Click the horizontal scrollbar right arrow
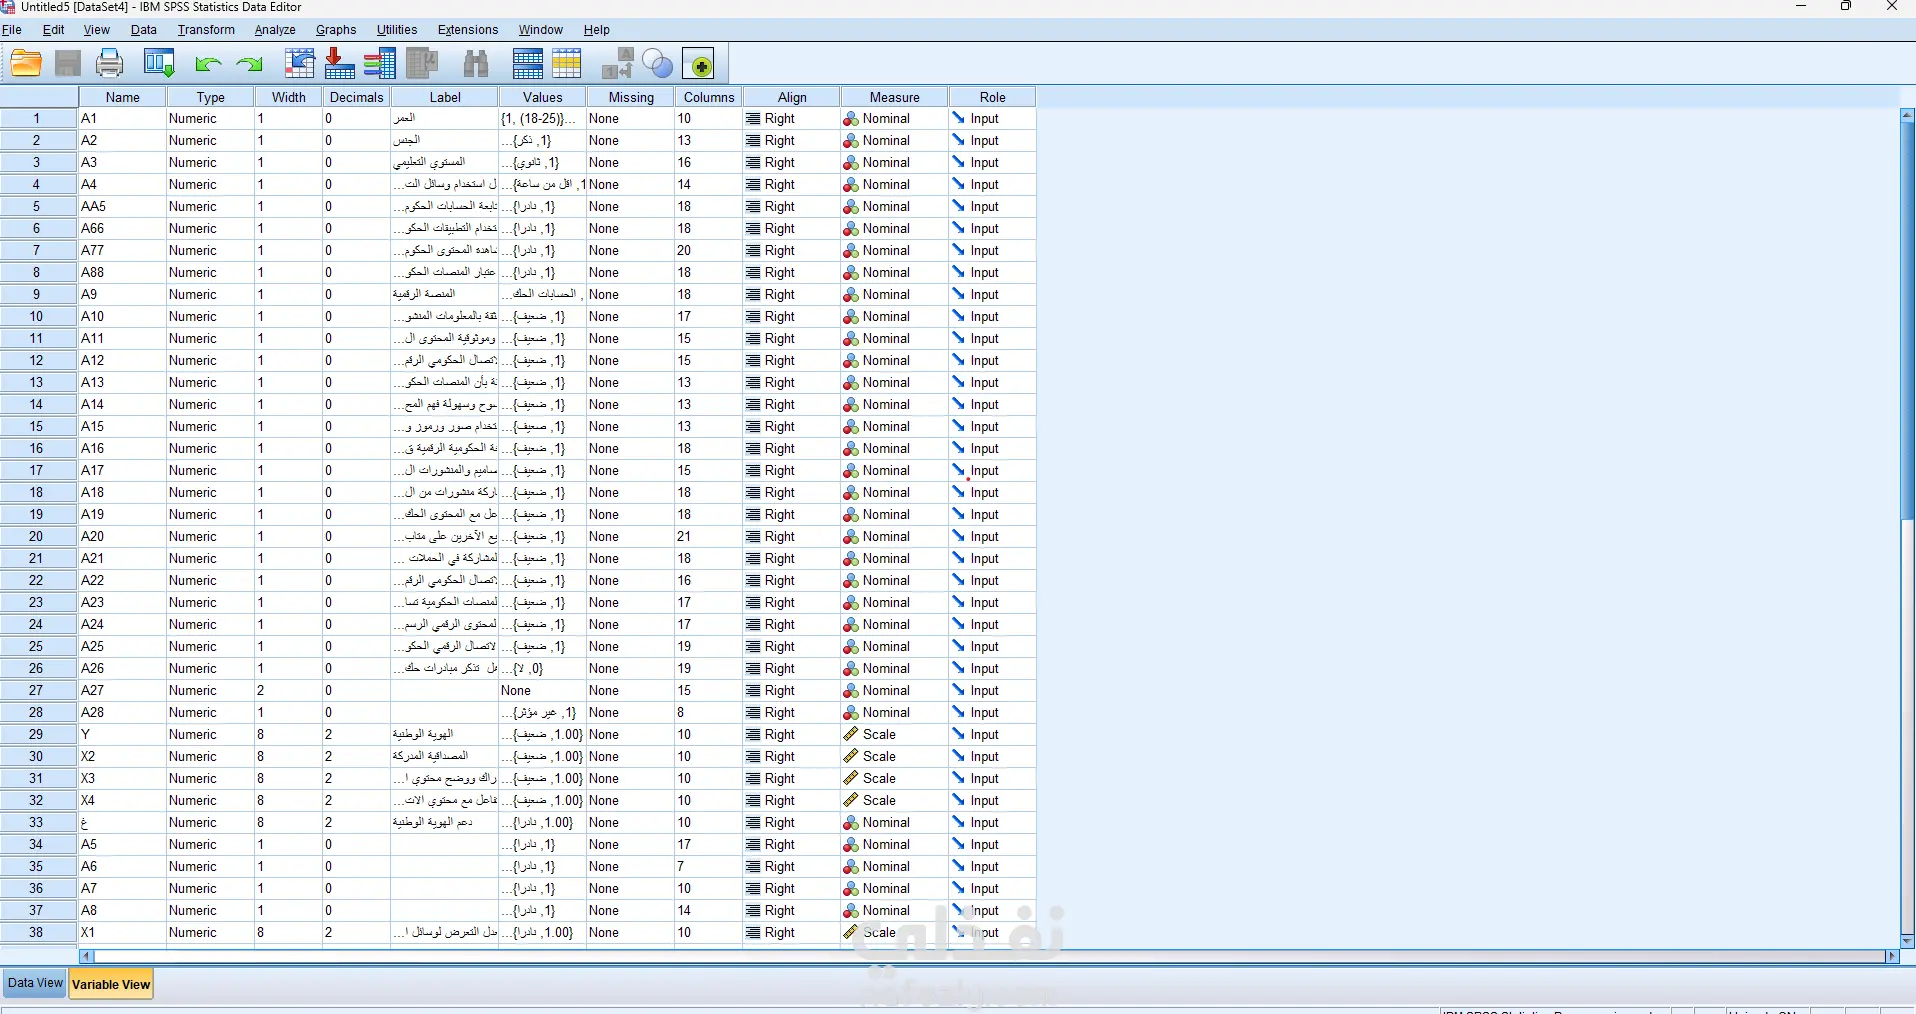This screenshot has width=1916, height=1014. [1892, 957]
